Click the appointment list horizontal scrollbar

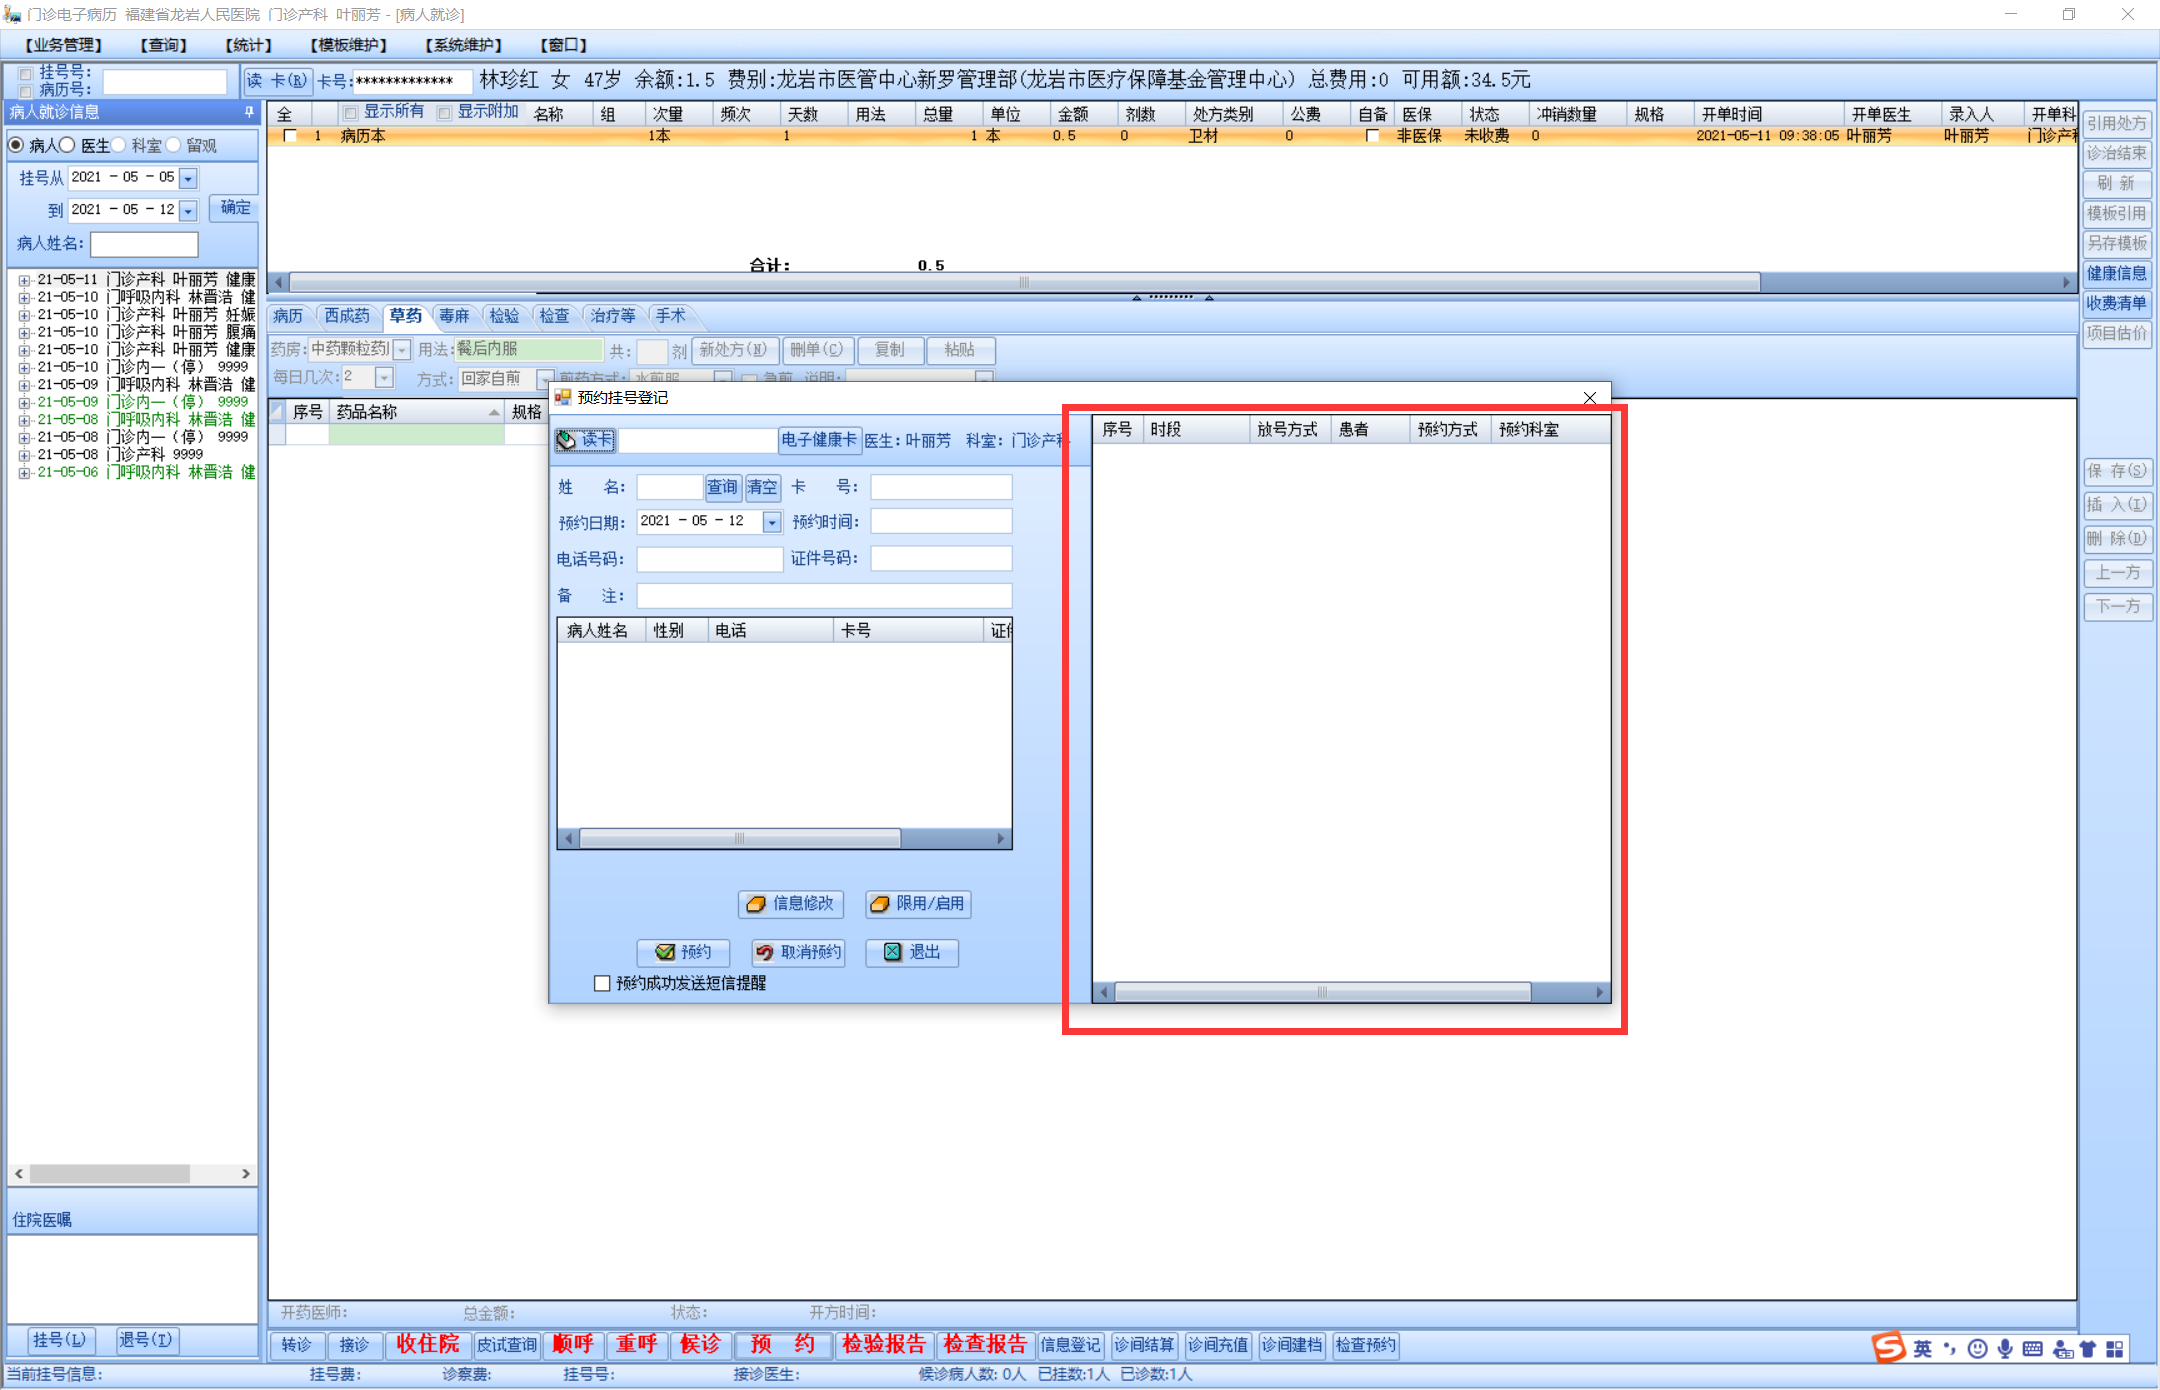pos(1321,992)
